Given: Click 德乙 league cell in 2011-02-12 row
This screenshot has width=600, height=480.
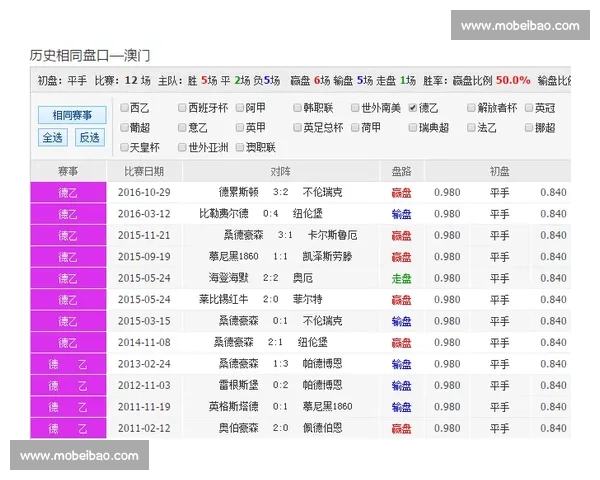Looking at the screenshot, I should pos(68,428).
